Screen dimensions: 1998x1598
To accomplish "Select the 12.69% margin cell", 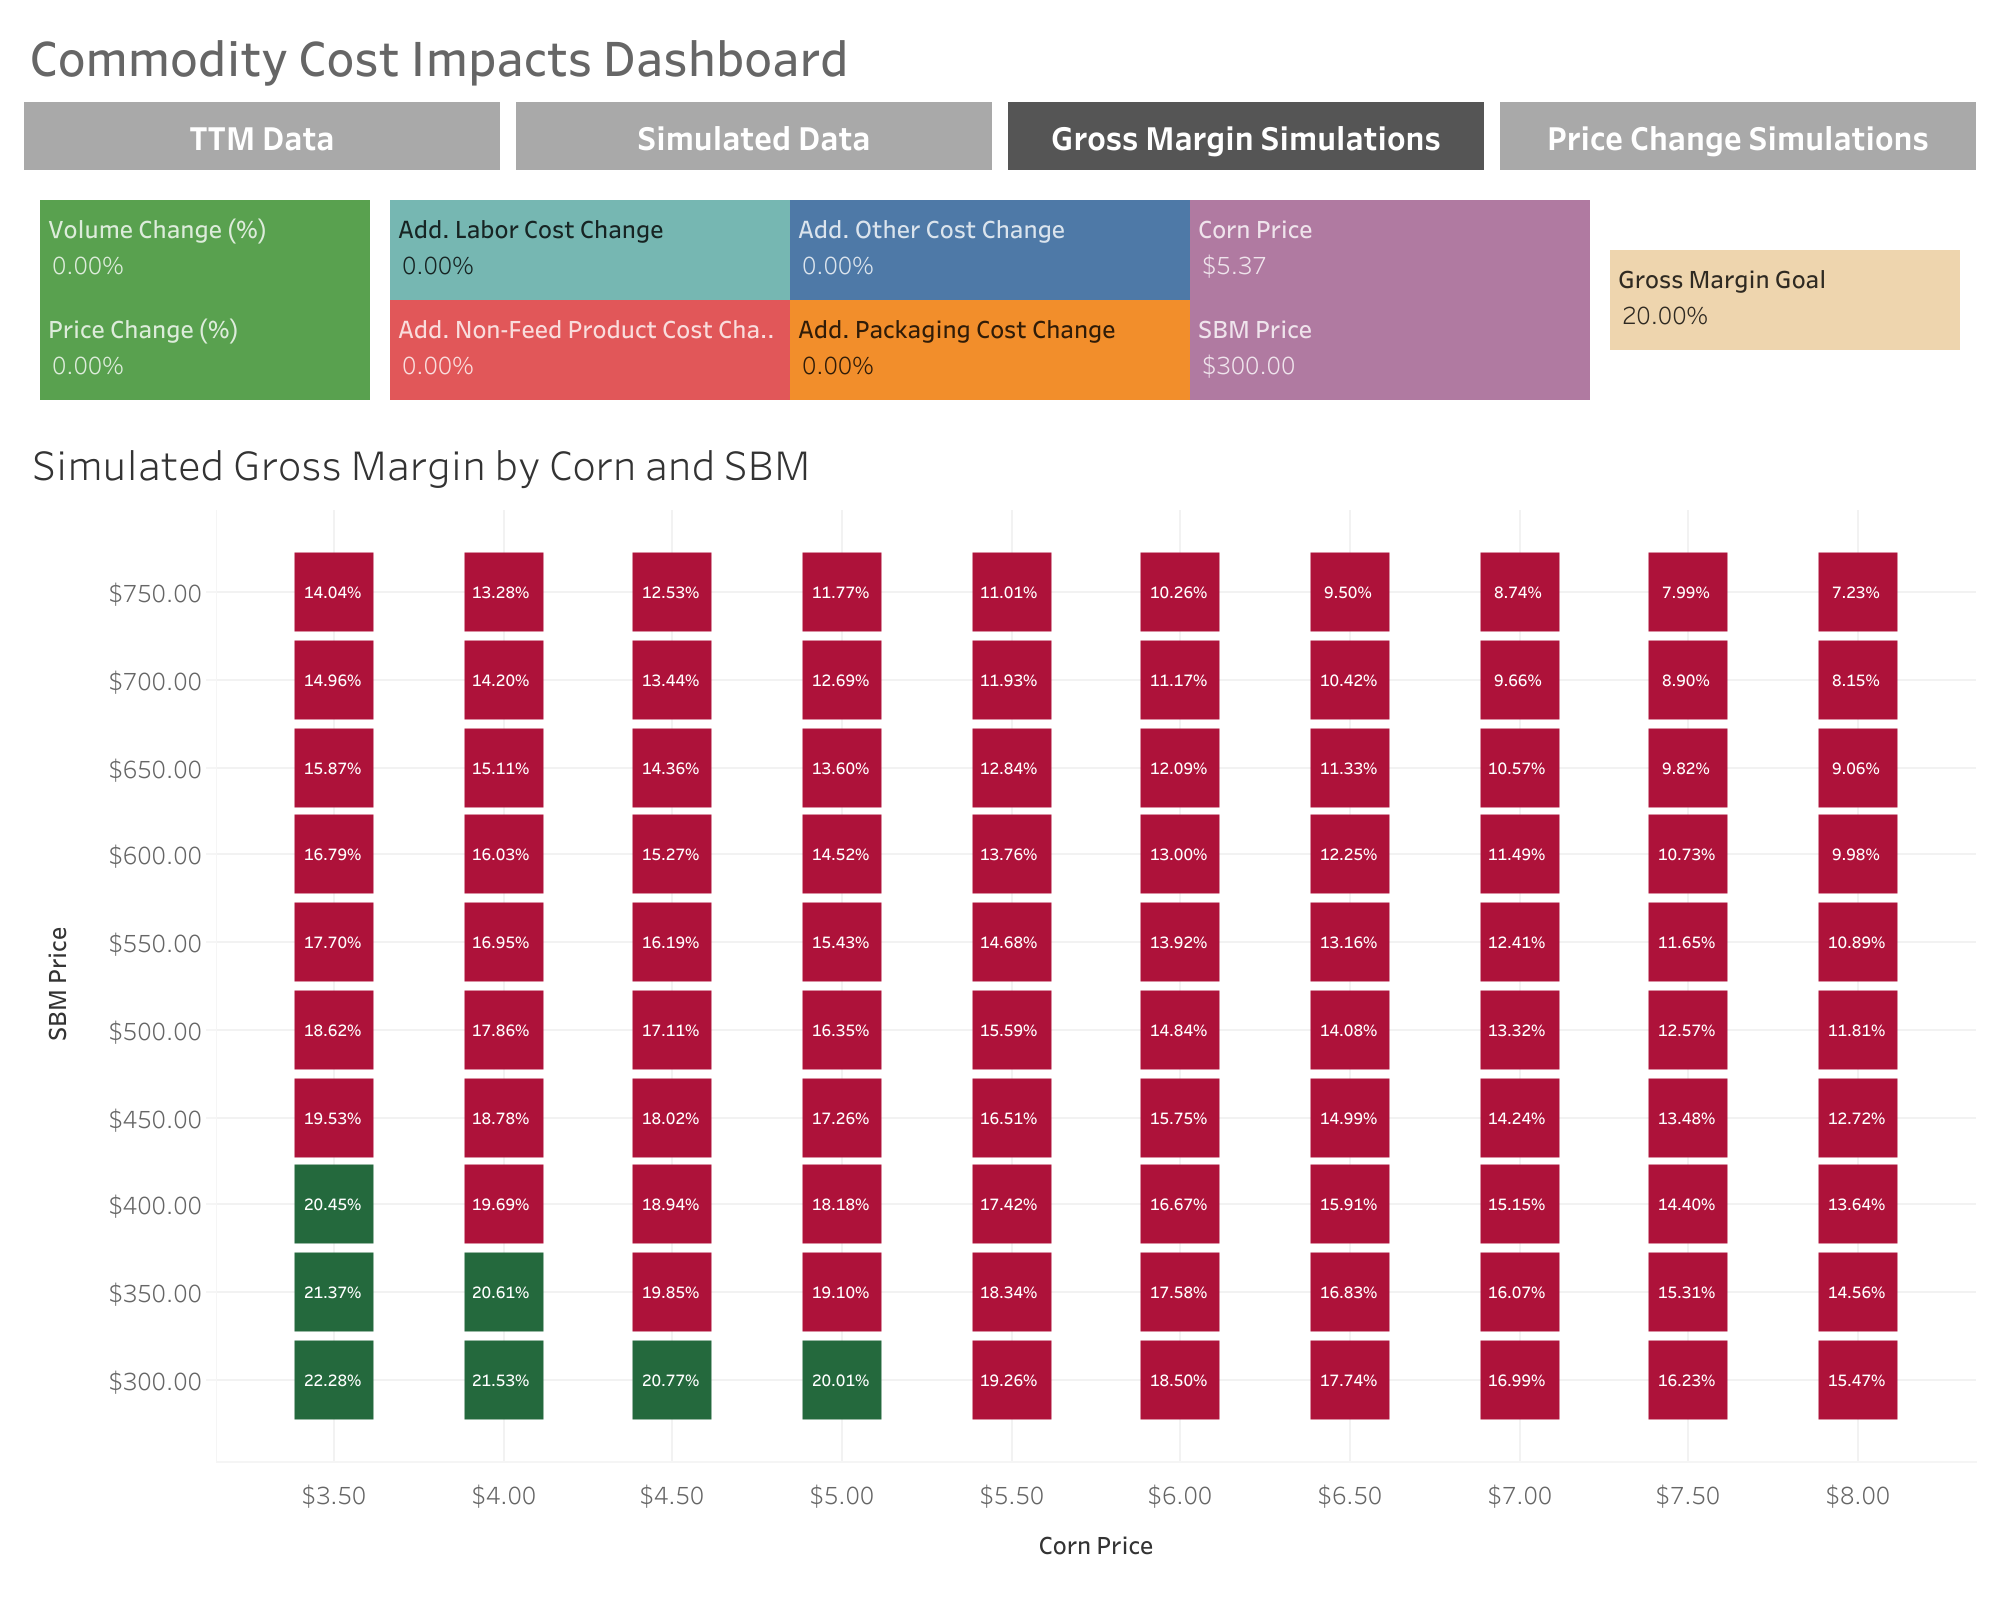I will point(842,680).
